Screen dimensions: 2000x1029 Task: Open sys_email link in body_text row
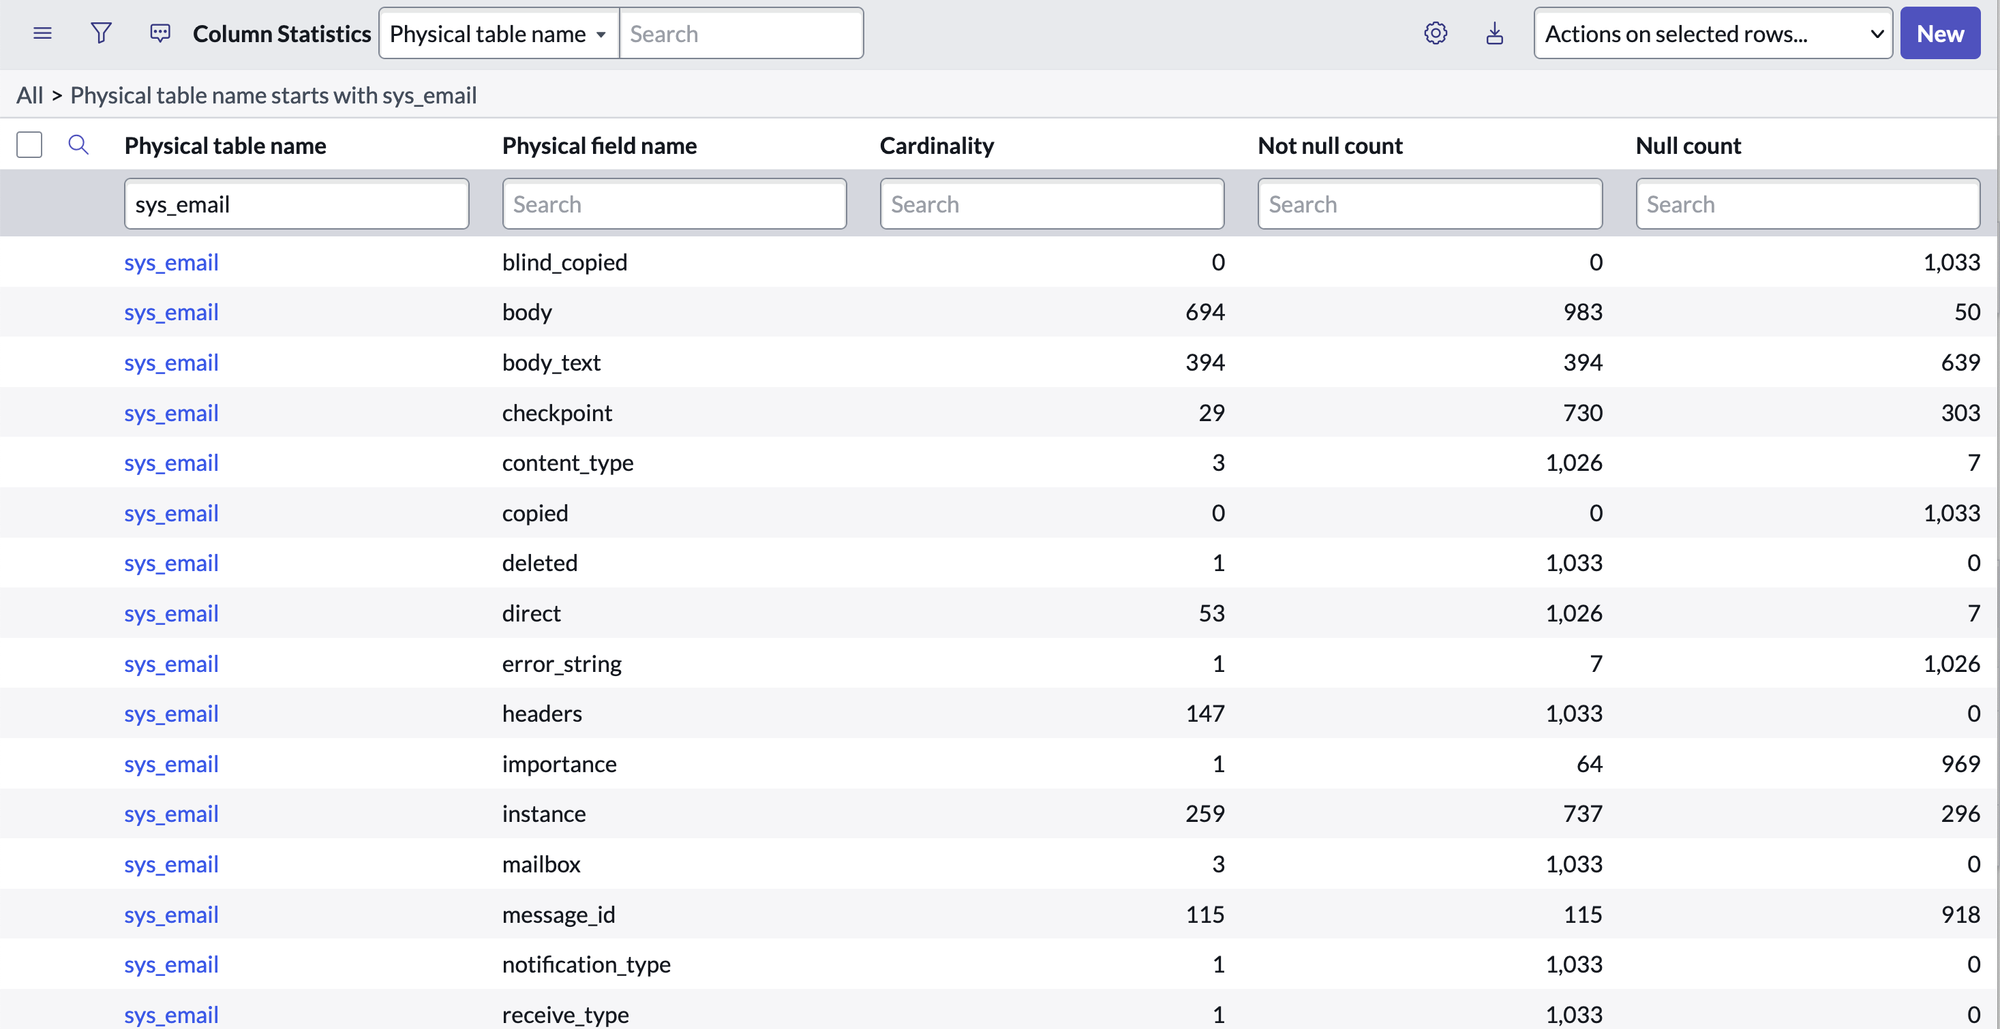point(171,363)
